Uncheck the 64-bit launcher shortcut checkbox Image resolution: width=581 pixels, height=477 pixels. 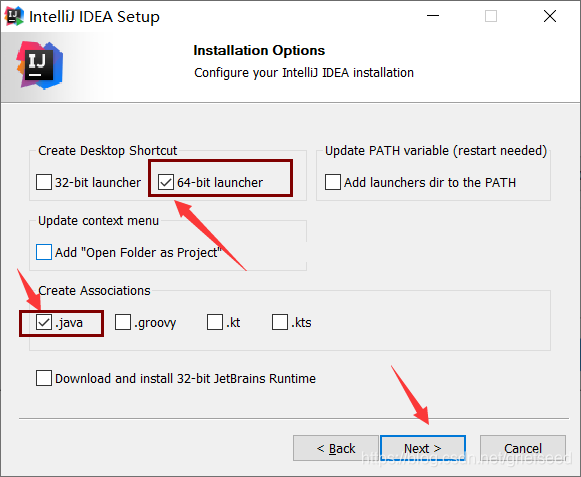[x=166, y=182]
